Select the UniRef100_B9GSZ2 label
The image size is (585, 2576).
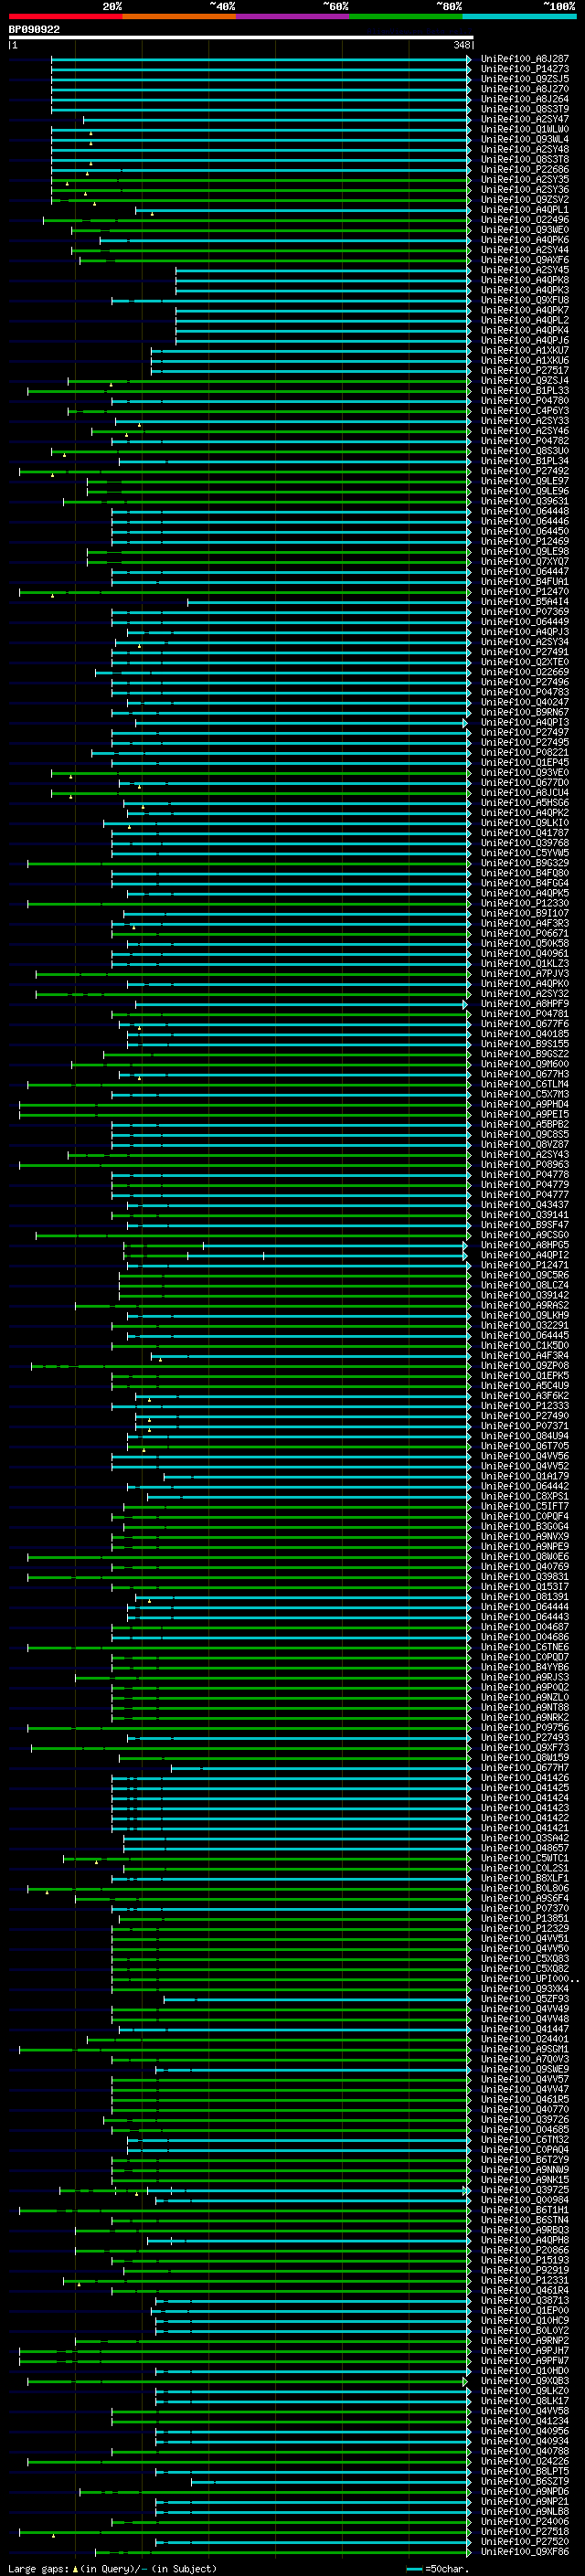525,1054
